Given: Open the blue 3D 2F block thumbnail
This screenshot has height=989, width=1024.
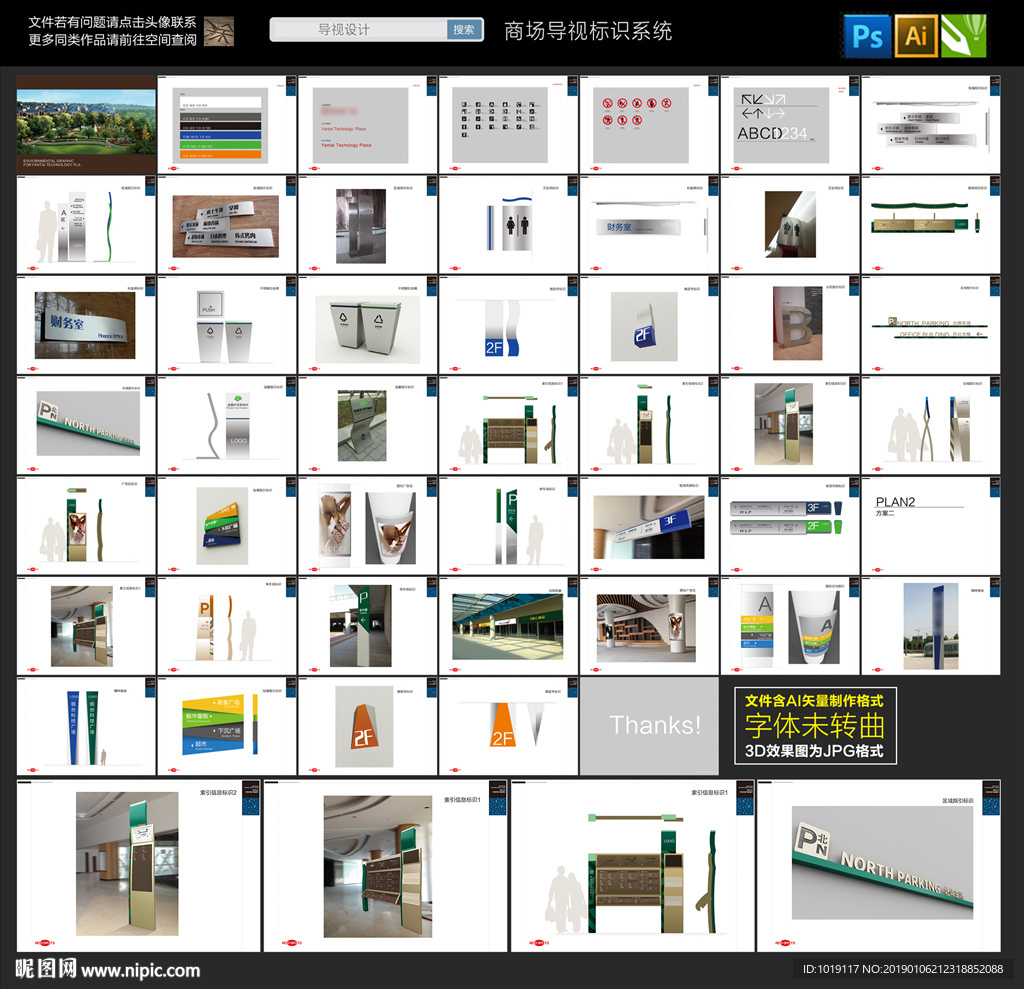Looking at the screenshot, I should point(649,325).
